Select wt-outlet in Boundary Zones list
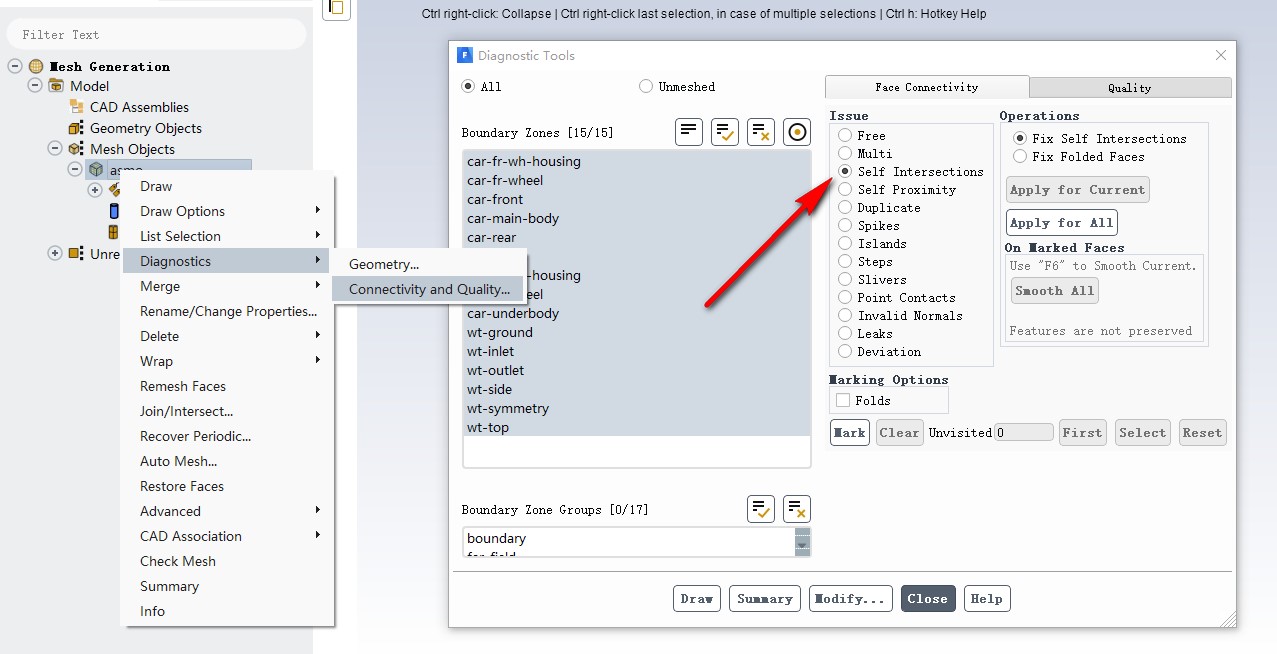 coord(637,370)
